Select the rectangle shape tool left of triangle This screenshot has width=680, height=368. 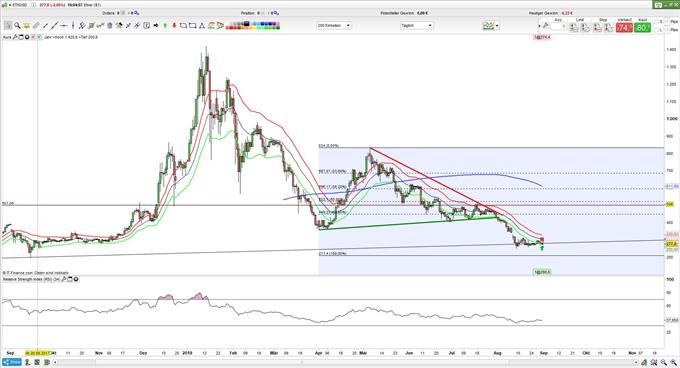(x=193, y=26)
